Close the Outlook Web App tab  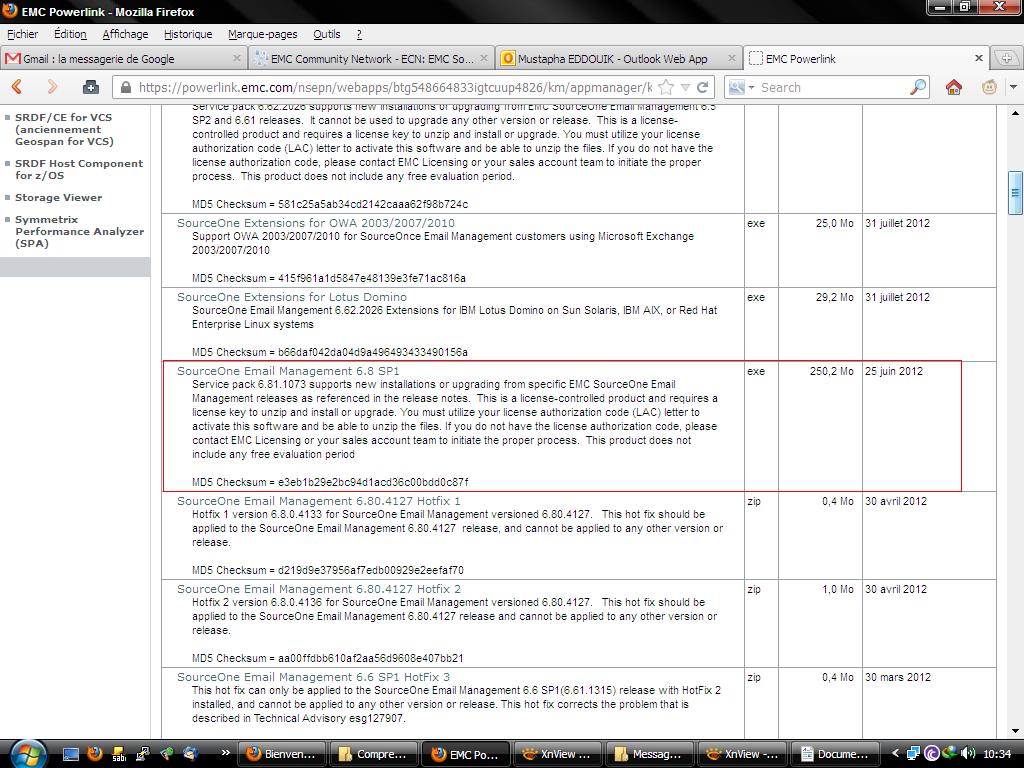(731, 58)
